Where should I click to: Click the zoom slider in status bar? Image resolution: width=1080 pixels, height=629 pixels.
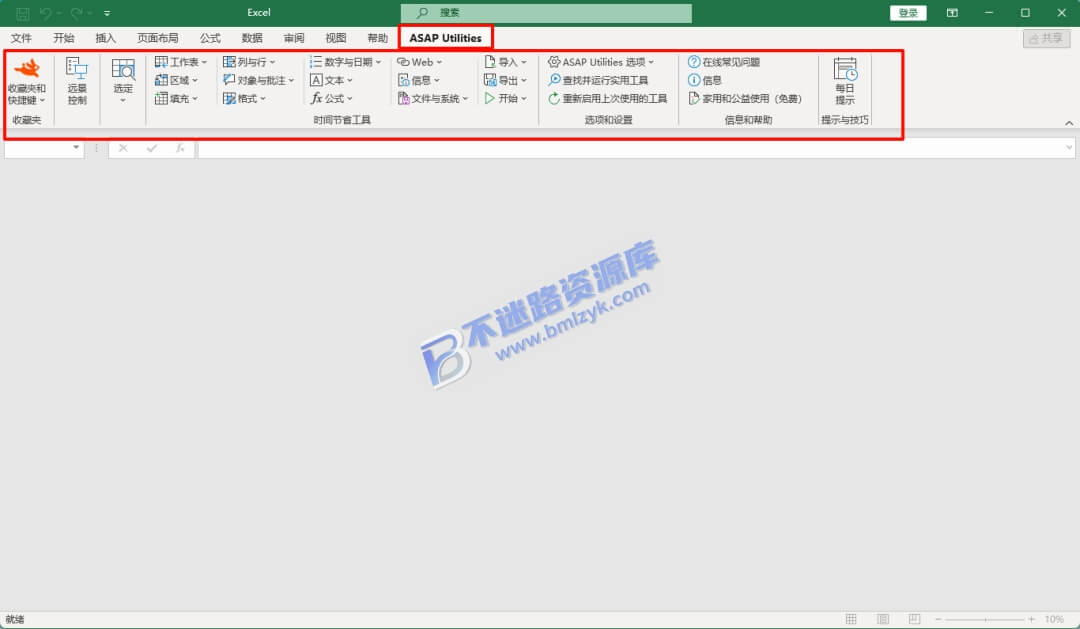(x=985, y=619)
